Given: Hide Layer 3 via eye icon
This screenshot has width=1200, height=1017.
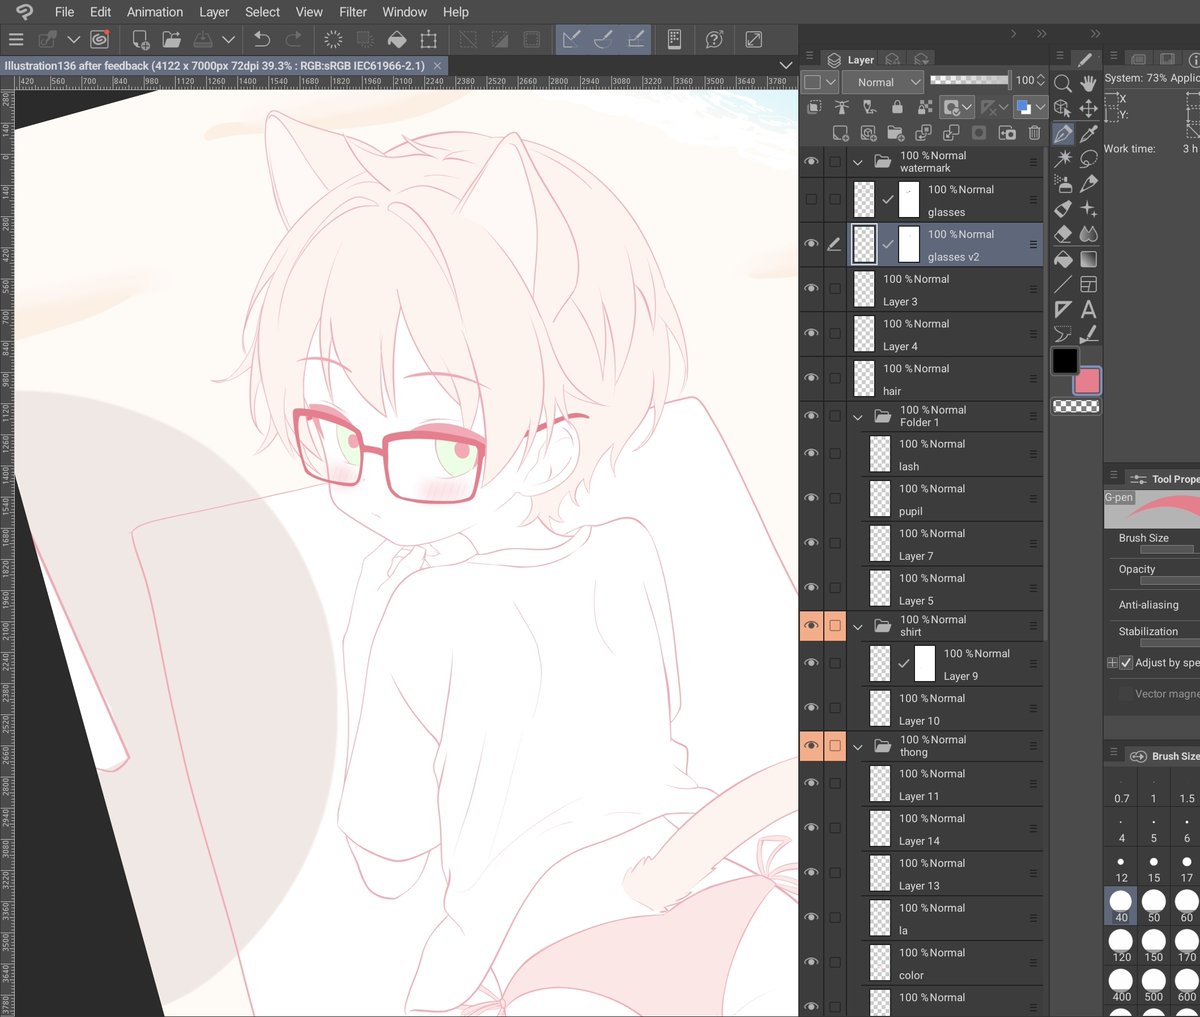Looking at the screenshot, I should pyautogui.click(x=811, y=289).
